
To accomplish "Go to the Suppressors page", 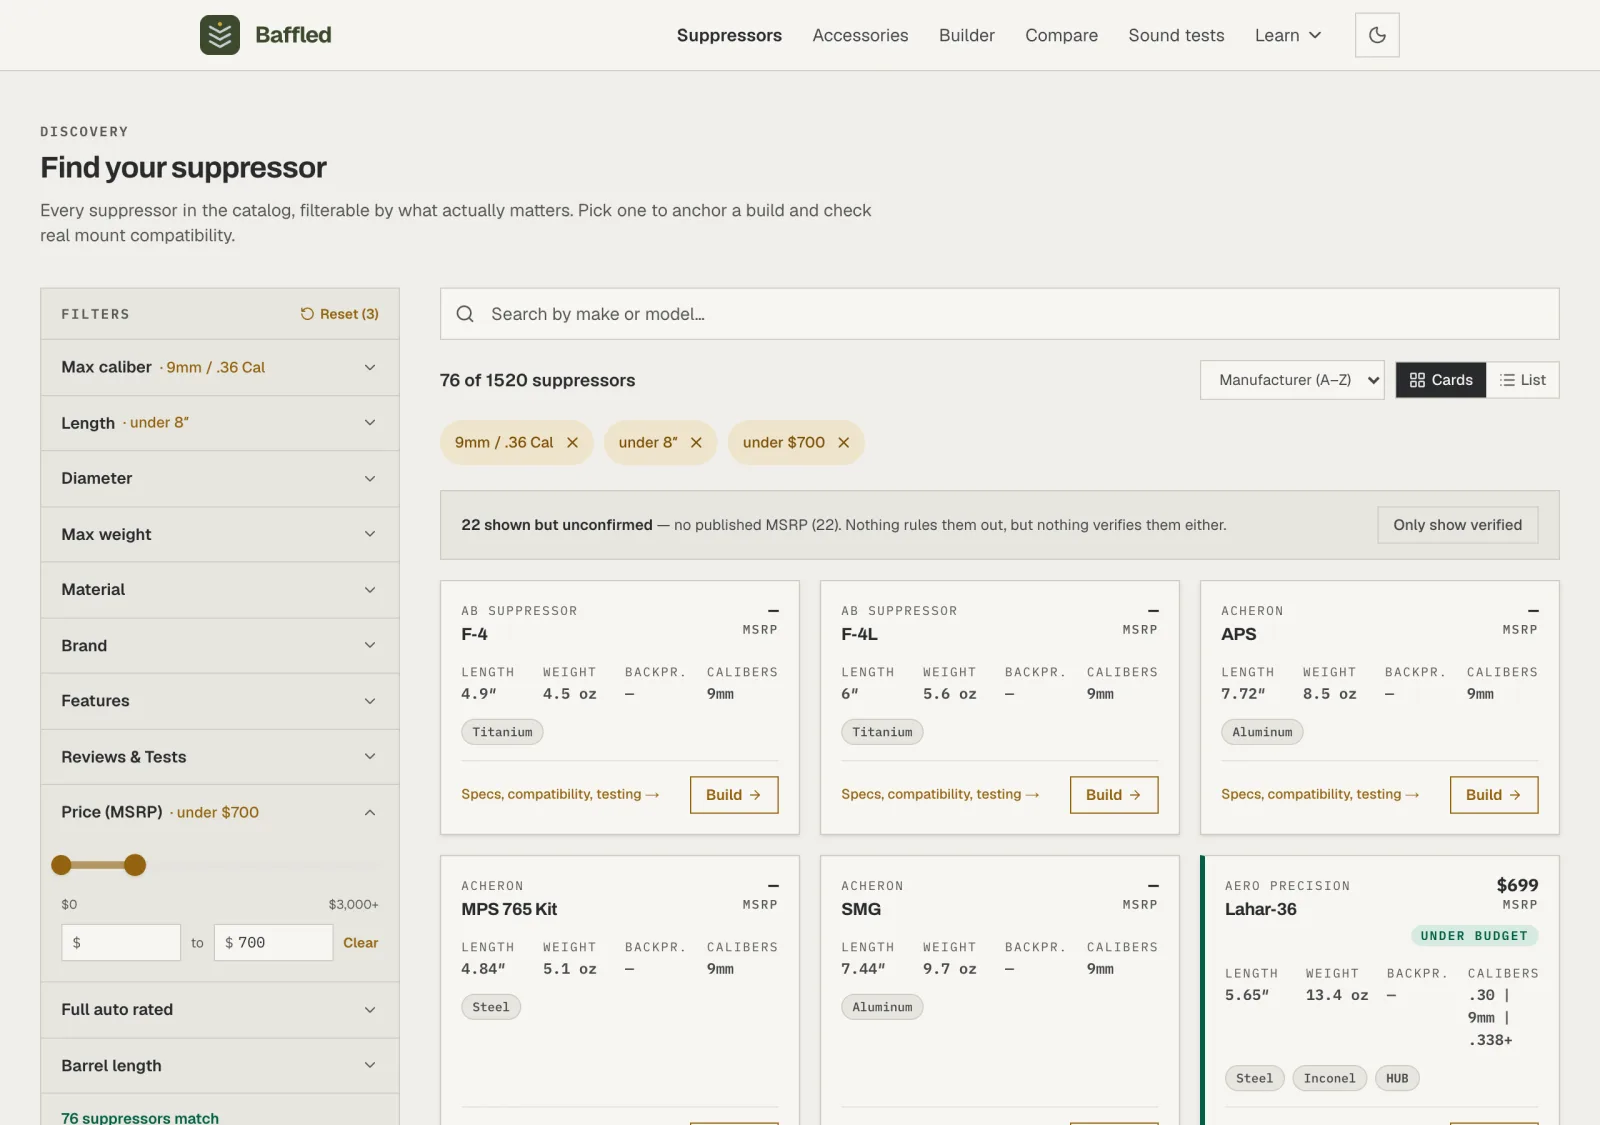I will 729,35.
